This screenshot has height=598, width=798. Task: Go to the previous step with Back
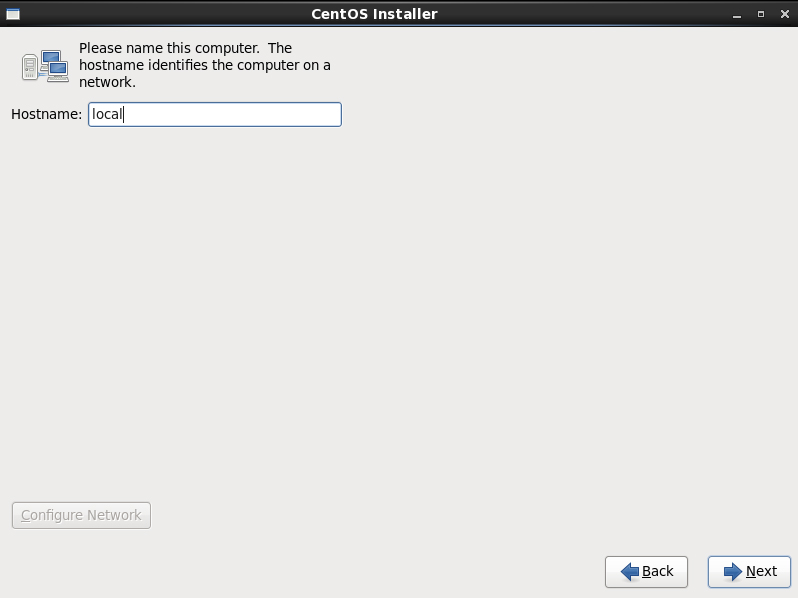coord(646,572)
